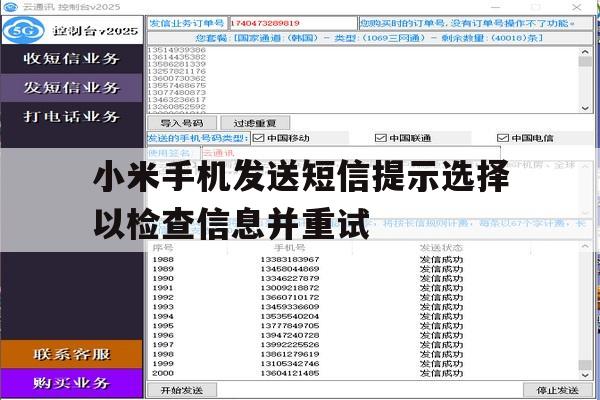
Task: Open 联系客服 contact support
Action: pyautogui.click(x=72, y=354)
